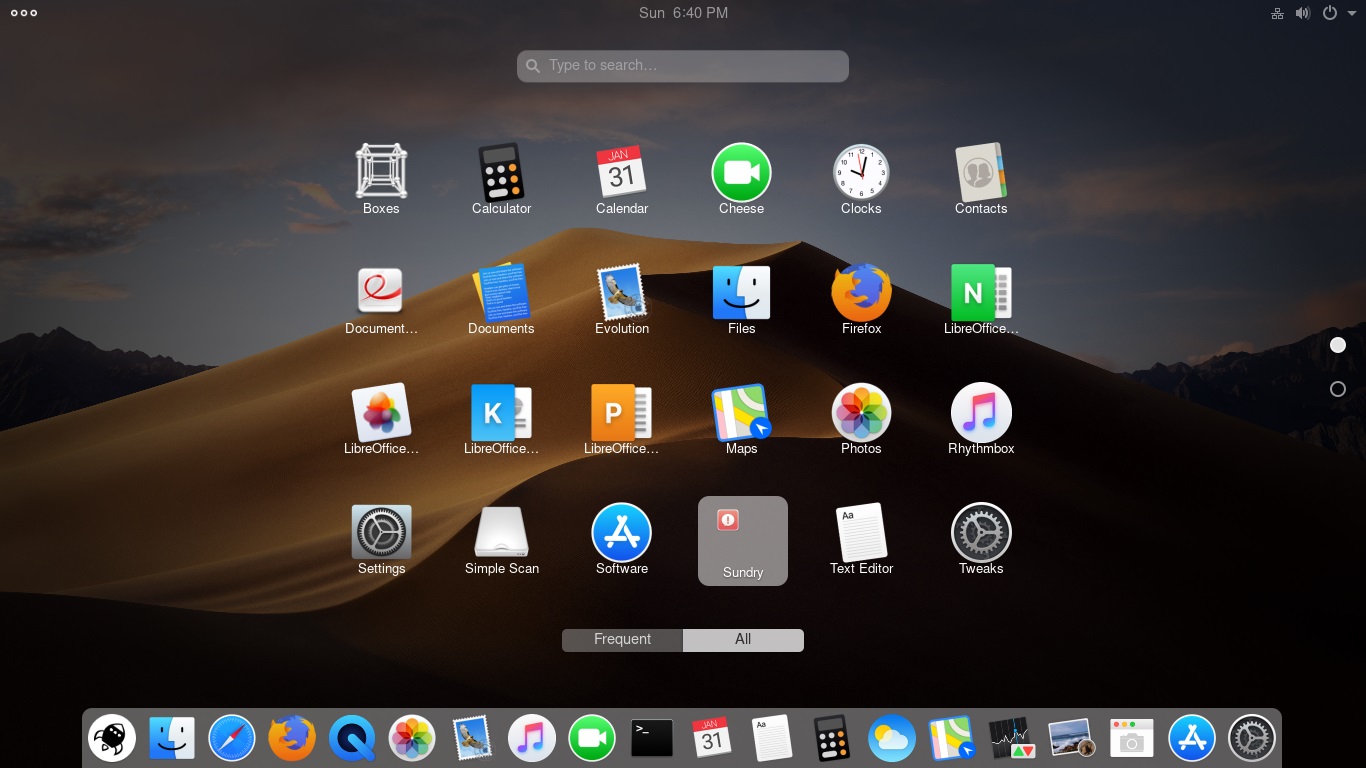Launch the Contacts app
1366x768 pixels.
click(x=981, y=180)
